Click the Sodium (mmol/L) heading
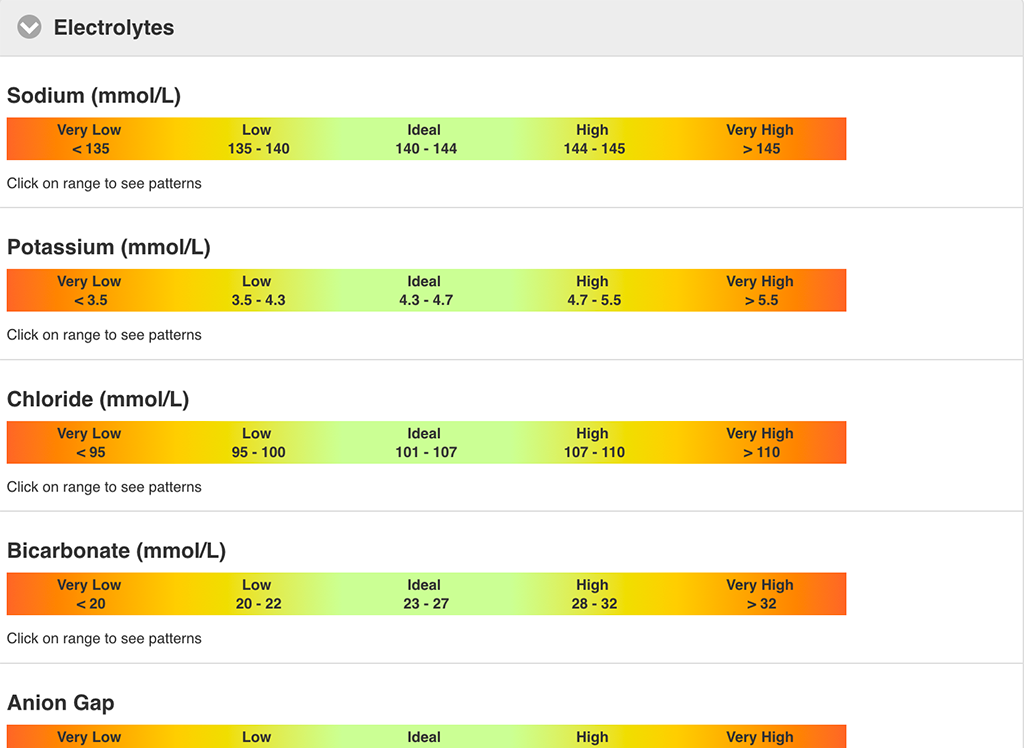The image size is (1024, 748). (94, 96)
